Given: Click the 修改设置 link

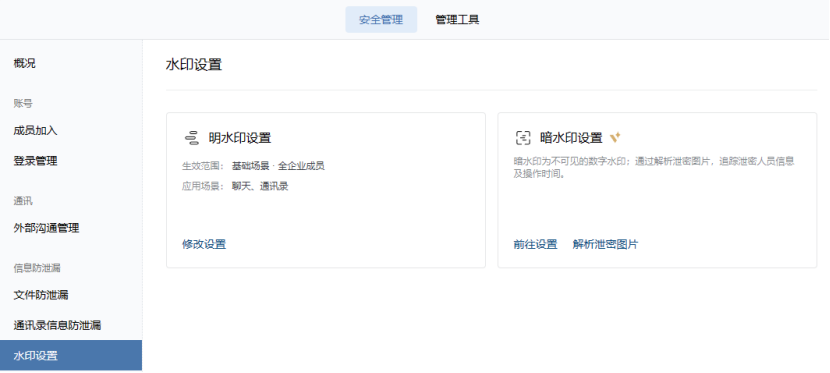Looking at the screenshot, I should (x=204, y=244).
